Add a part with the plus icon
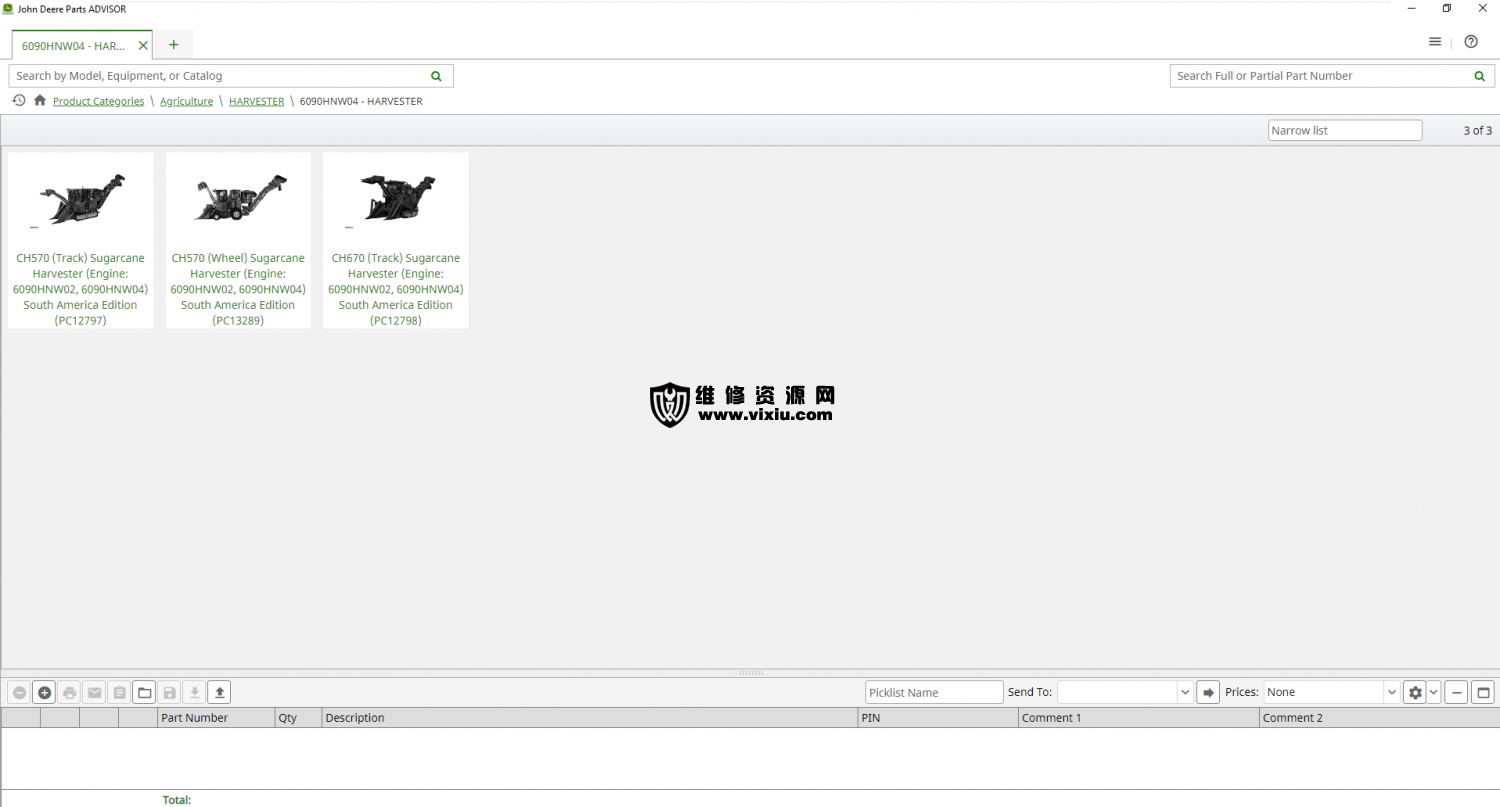 coord(44,692)
